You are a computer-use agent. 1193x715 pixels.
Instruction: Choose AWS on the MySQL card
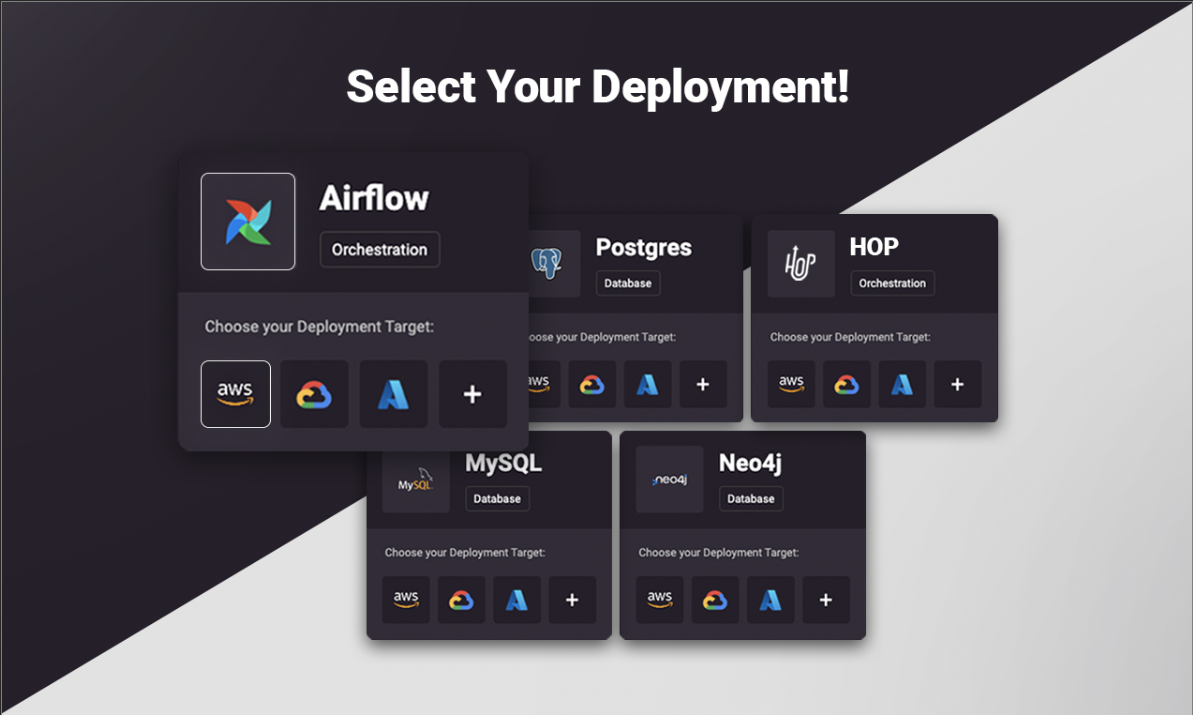point(406,599)
